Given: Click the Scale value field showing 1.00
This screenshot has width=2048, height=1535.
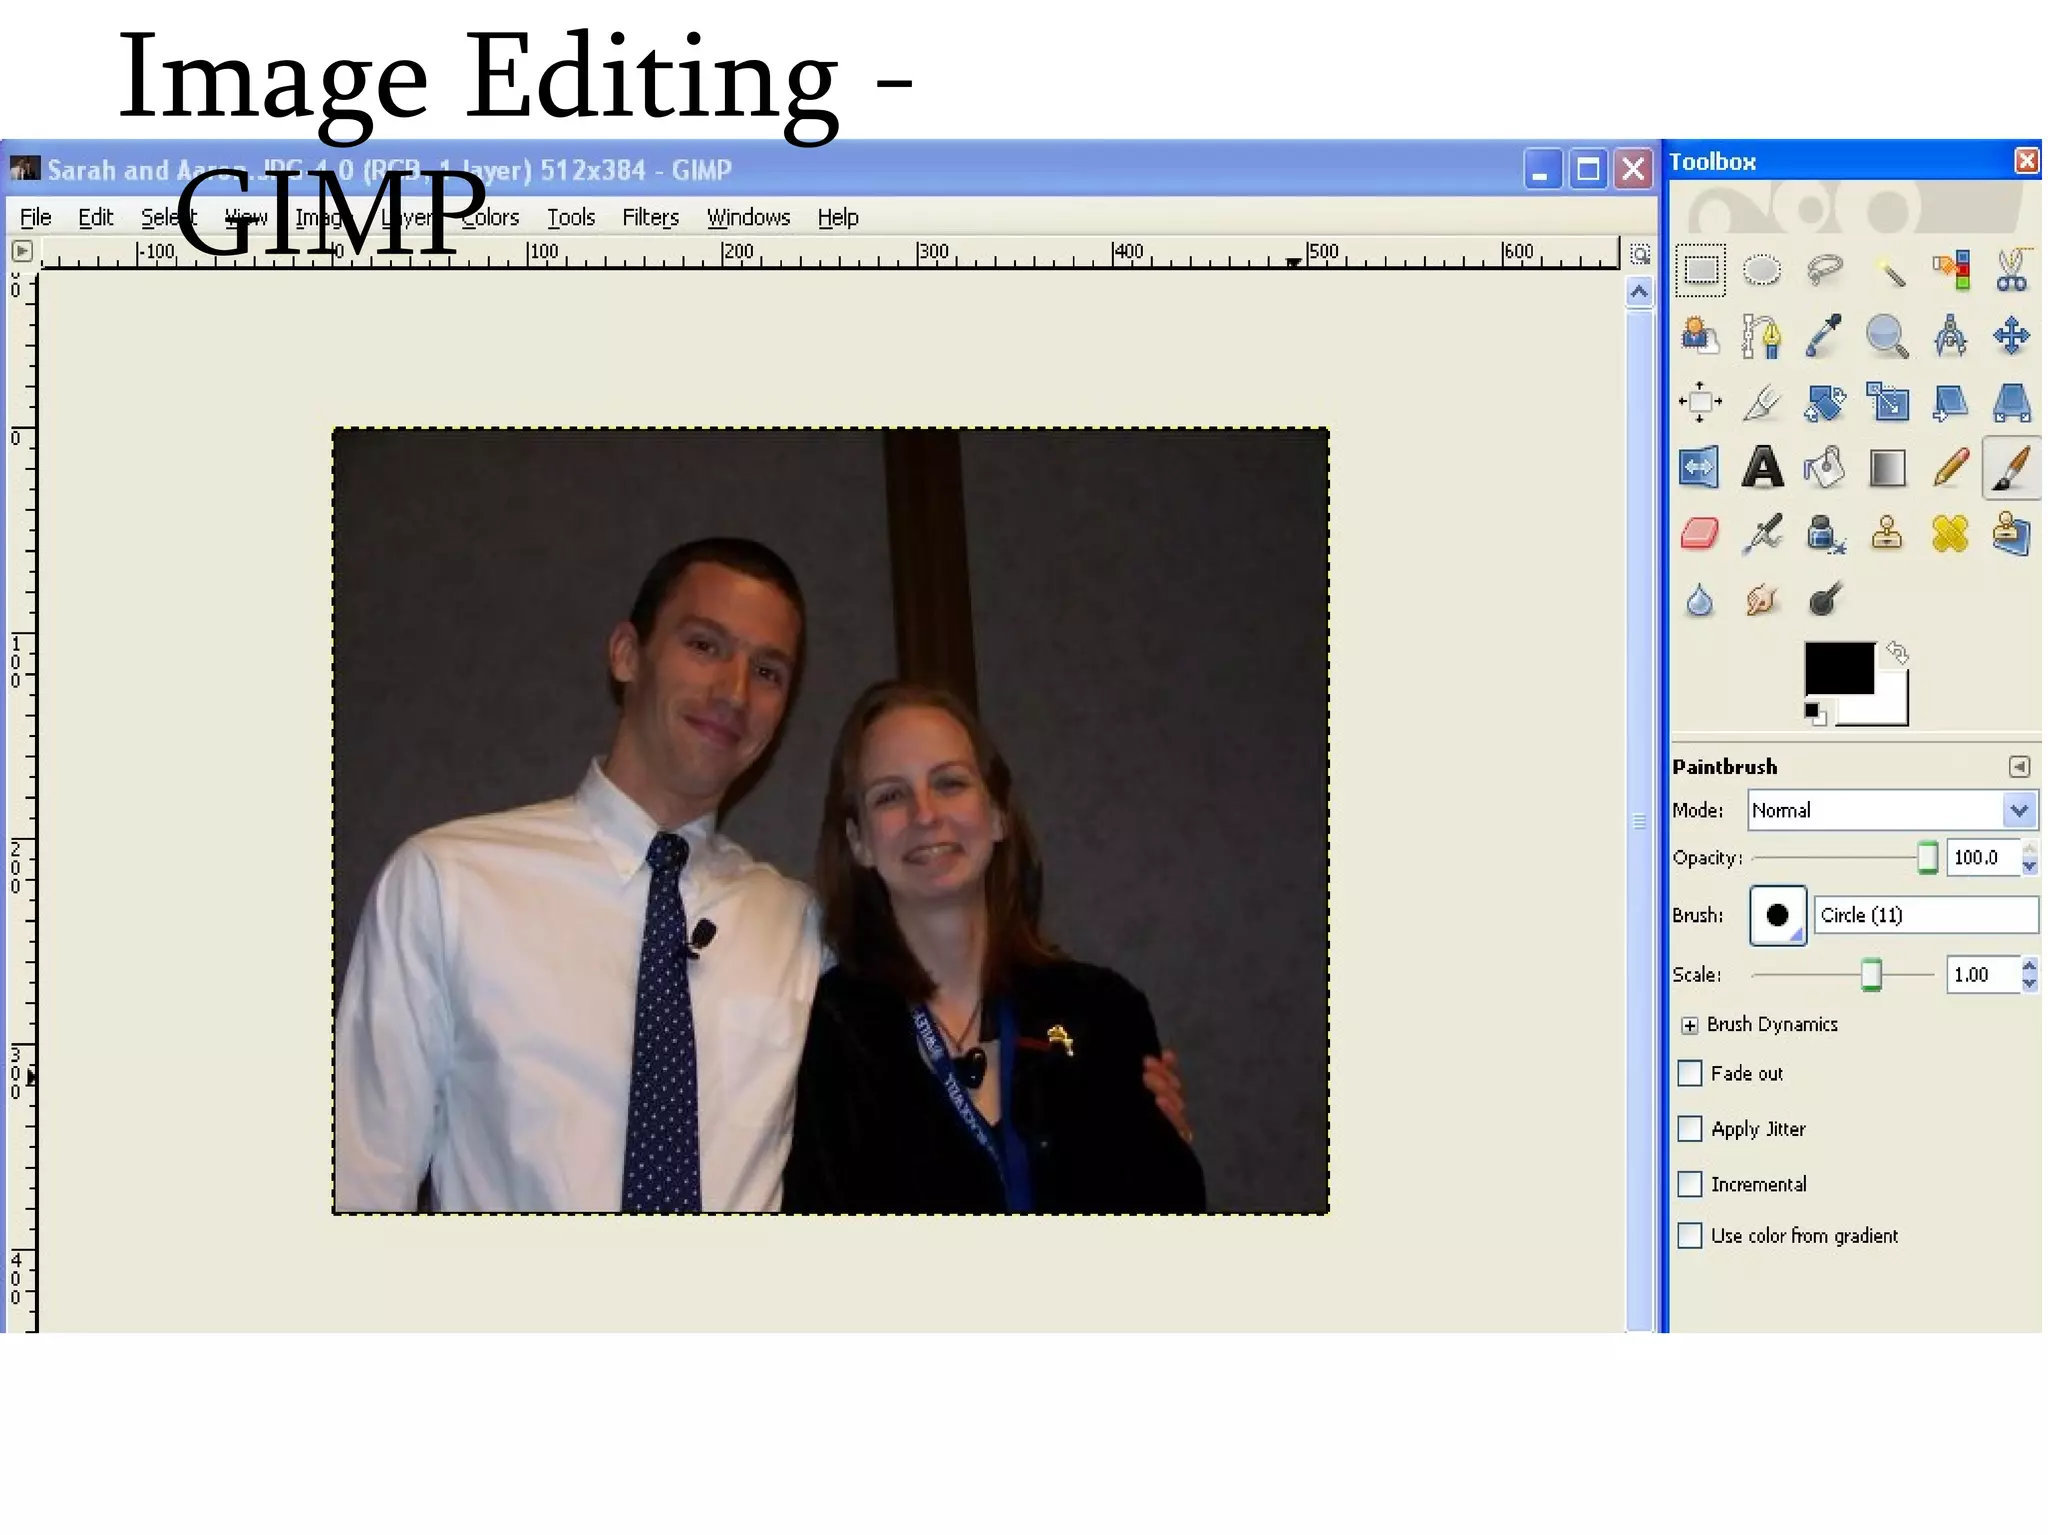Looking at the screenshot, I should [1984, 974].
